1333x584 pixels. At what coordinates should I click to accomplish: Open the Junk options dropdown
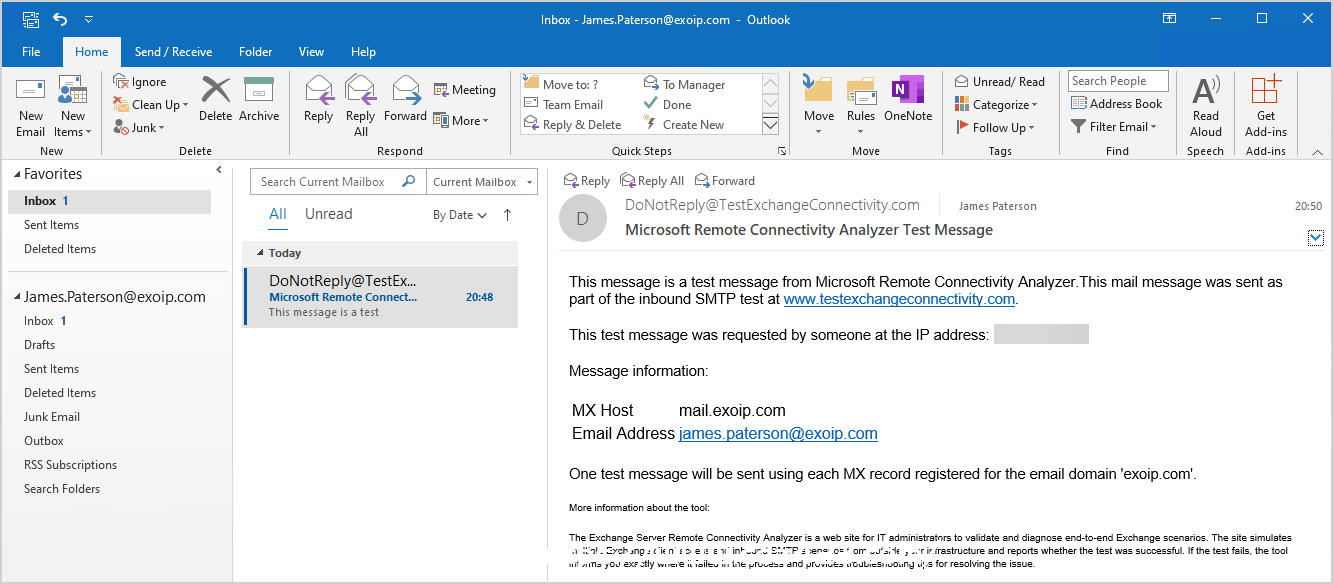(x=139, y=128)
